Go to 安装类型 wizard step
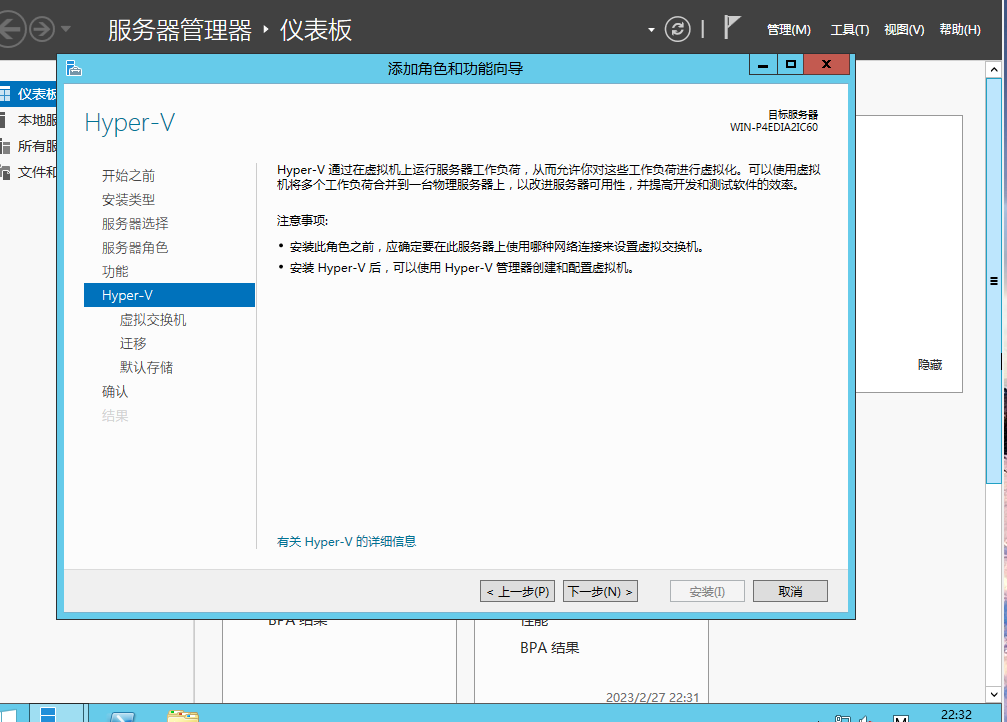 [x=128, y=200]
